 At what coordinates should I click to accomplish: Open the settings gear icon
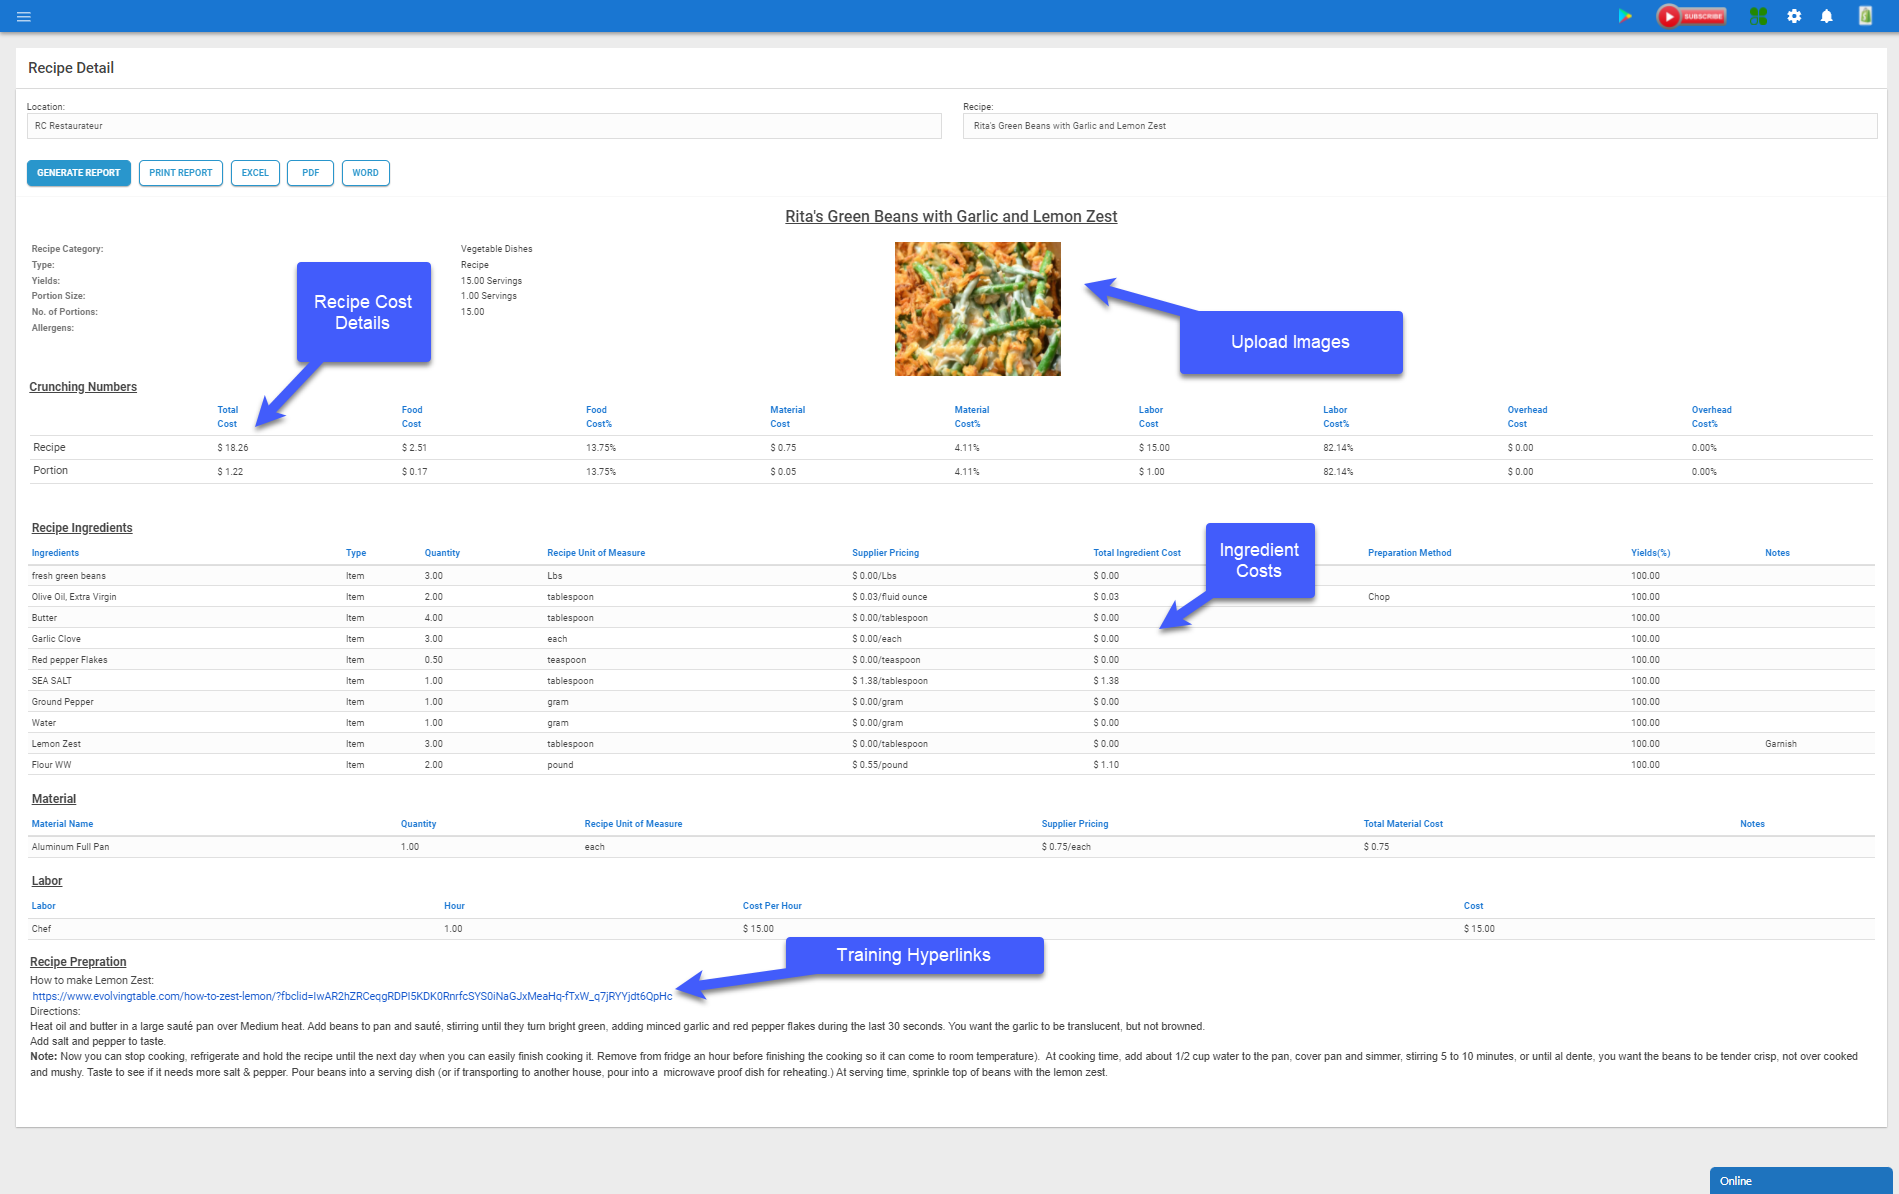point(1793,16)
